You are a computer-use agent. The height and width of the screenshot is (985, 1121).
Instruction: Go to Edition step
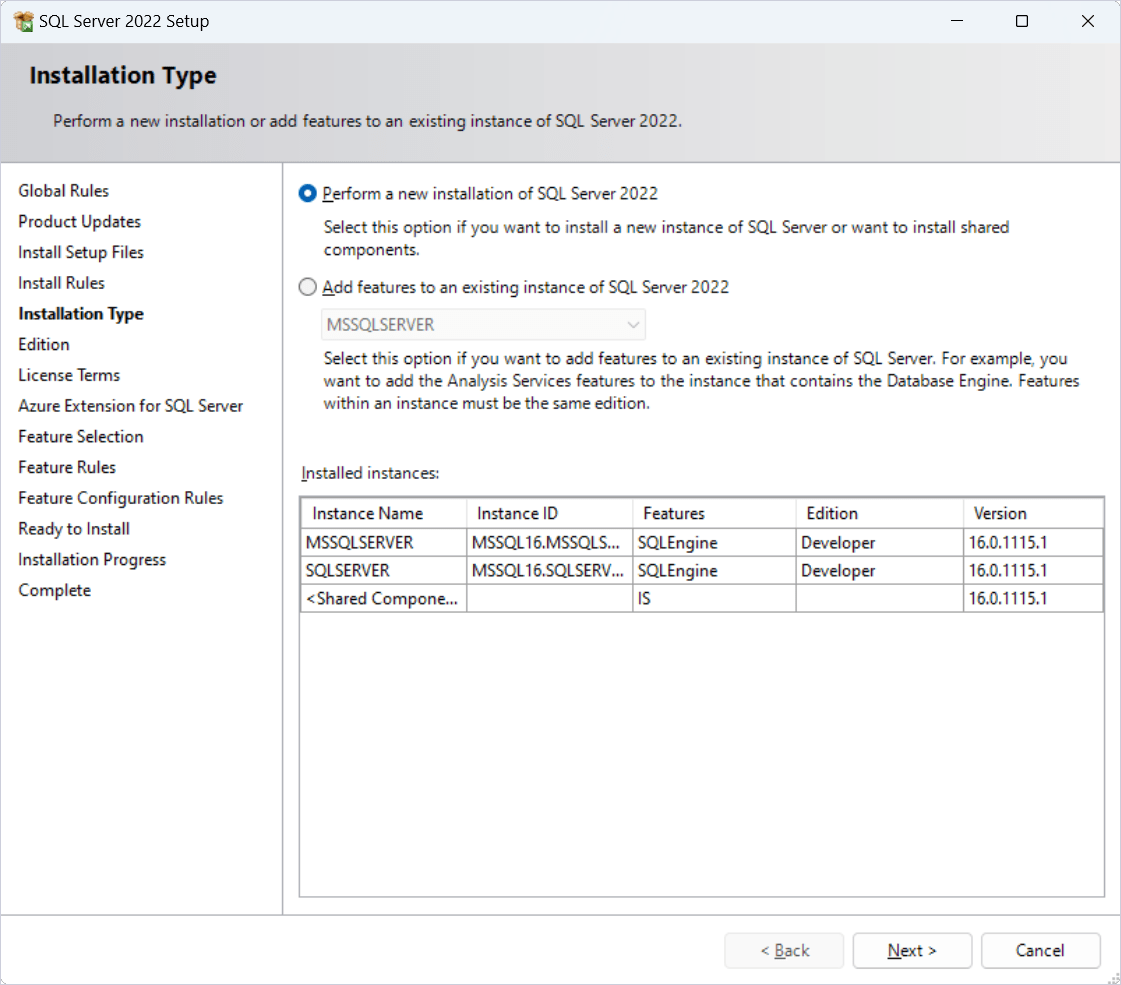click(44, 345)
